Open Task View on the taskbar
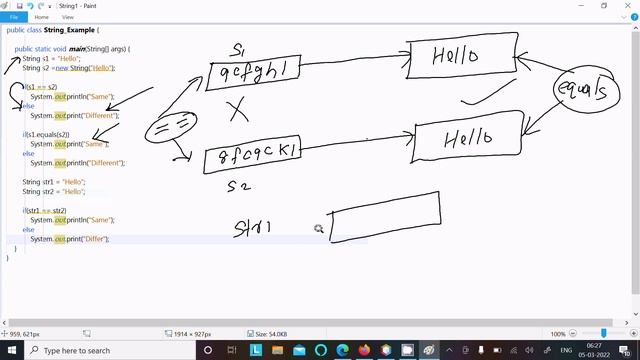The height and width of the screenshot is (360, 640). pos(232,350)
